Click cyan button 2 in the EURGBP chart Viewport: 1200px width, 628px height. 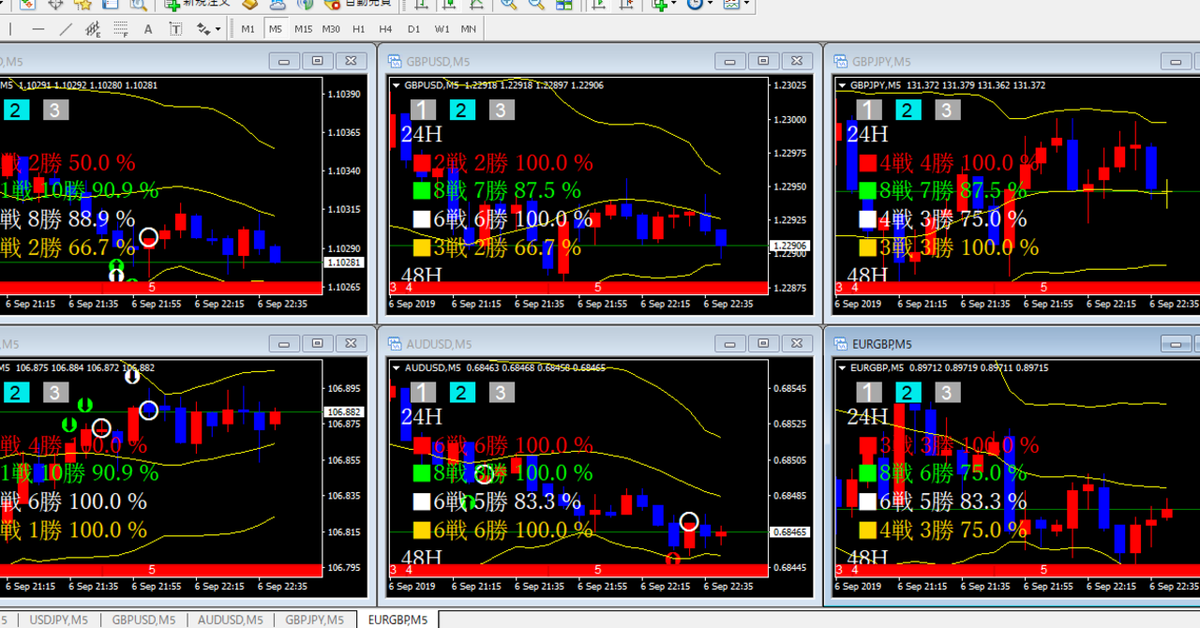[908, 393]
